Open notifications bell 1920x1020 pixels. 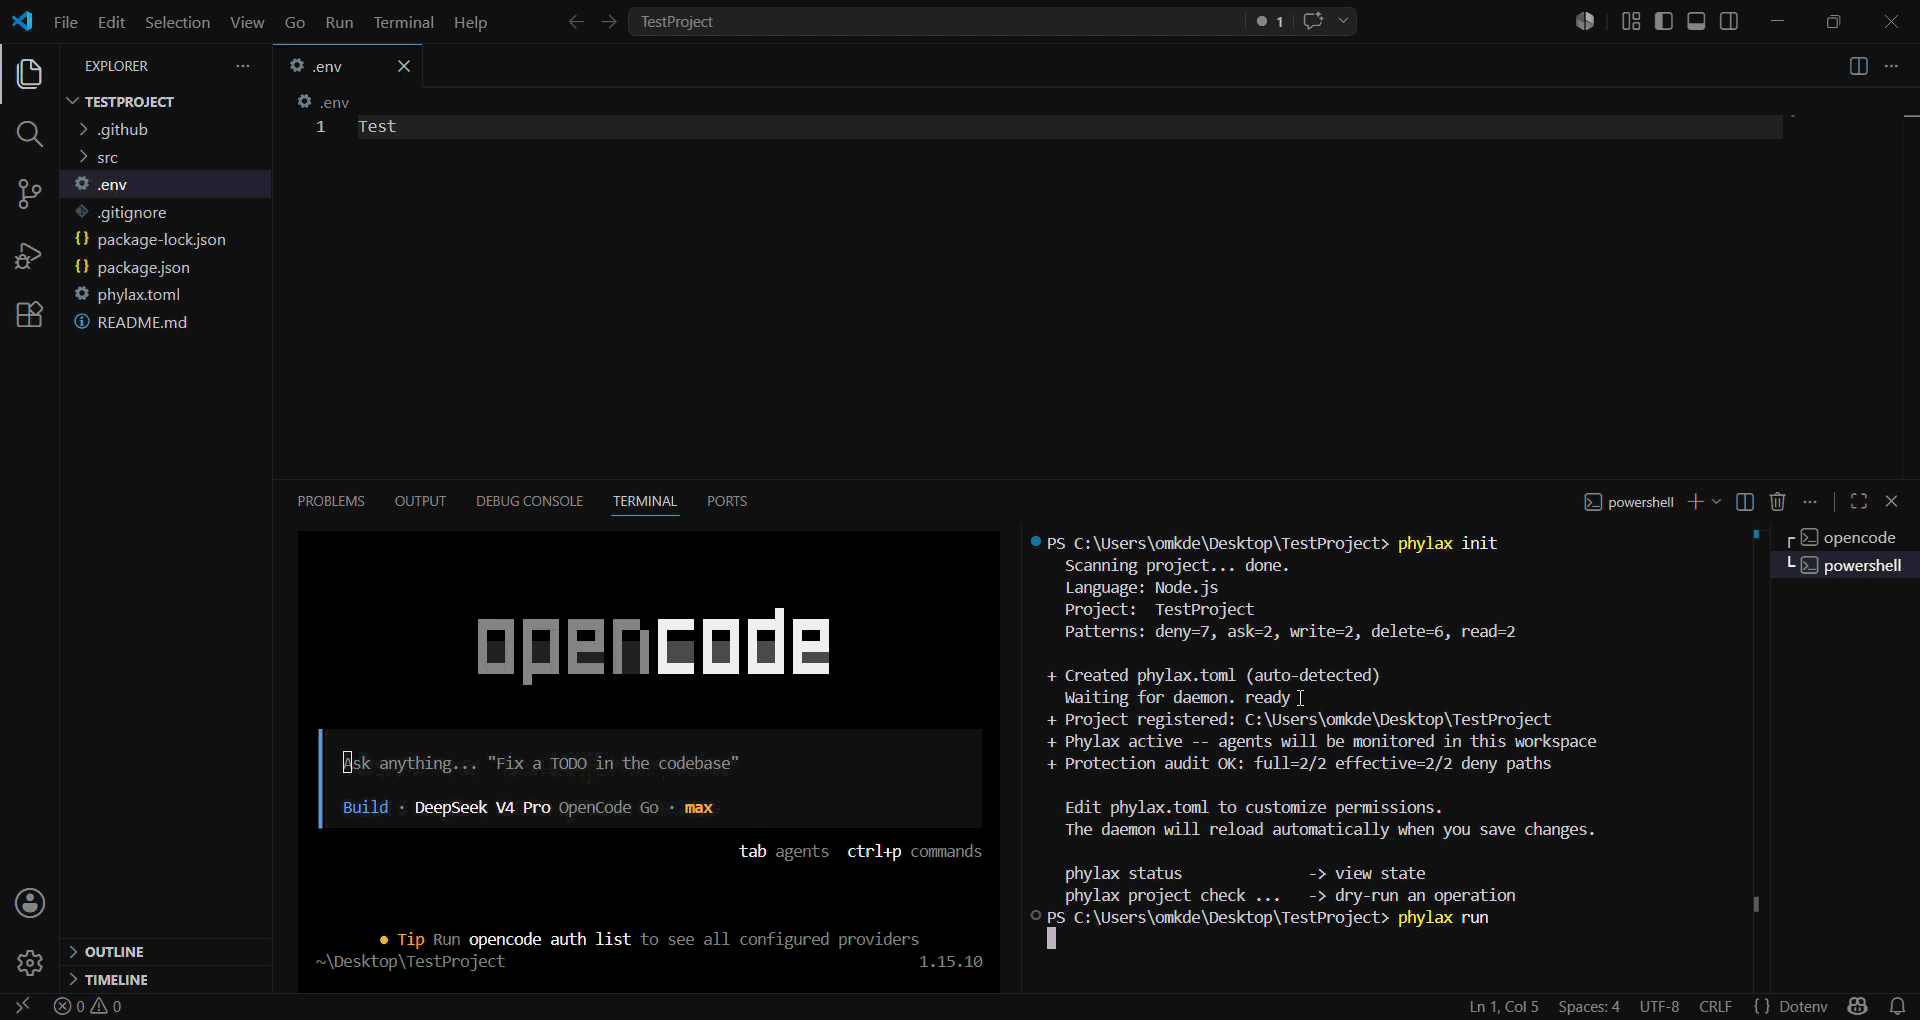[1897, 1006]
